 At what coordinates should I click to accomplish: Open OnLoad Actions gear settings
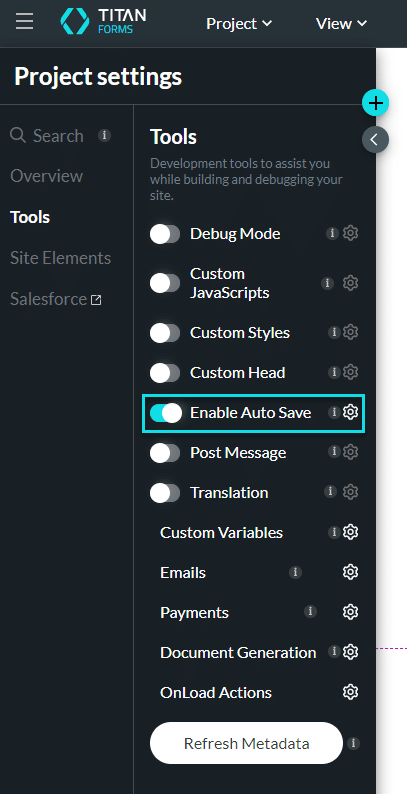click(x=350, y=692)
